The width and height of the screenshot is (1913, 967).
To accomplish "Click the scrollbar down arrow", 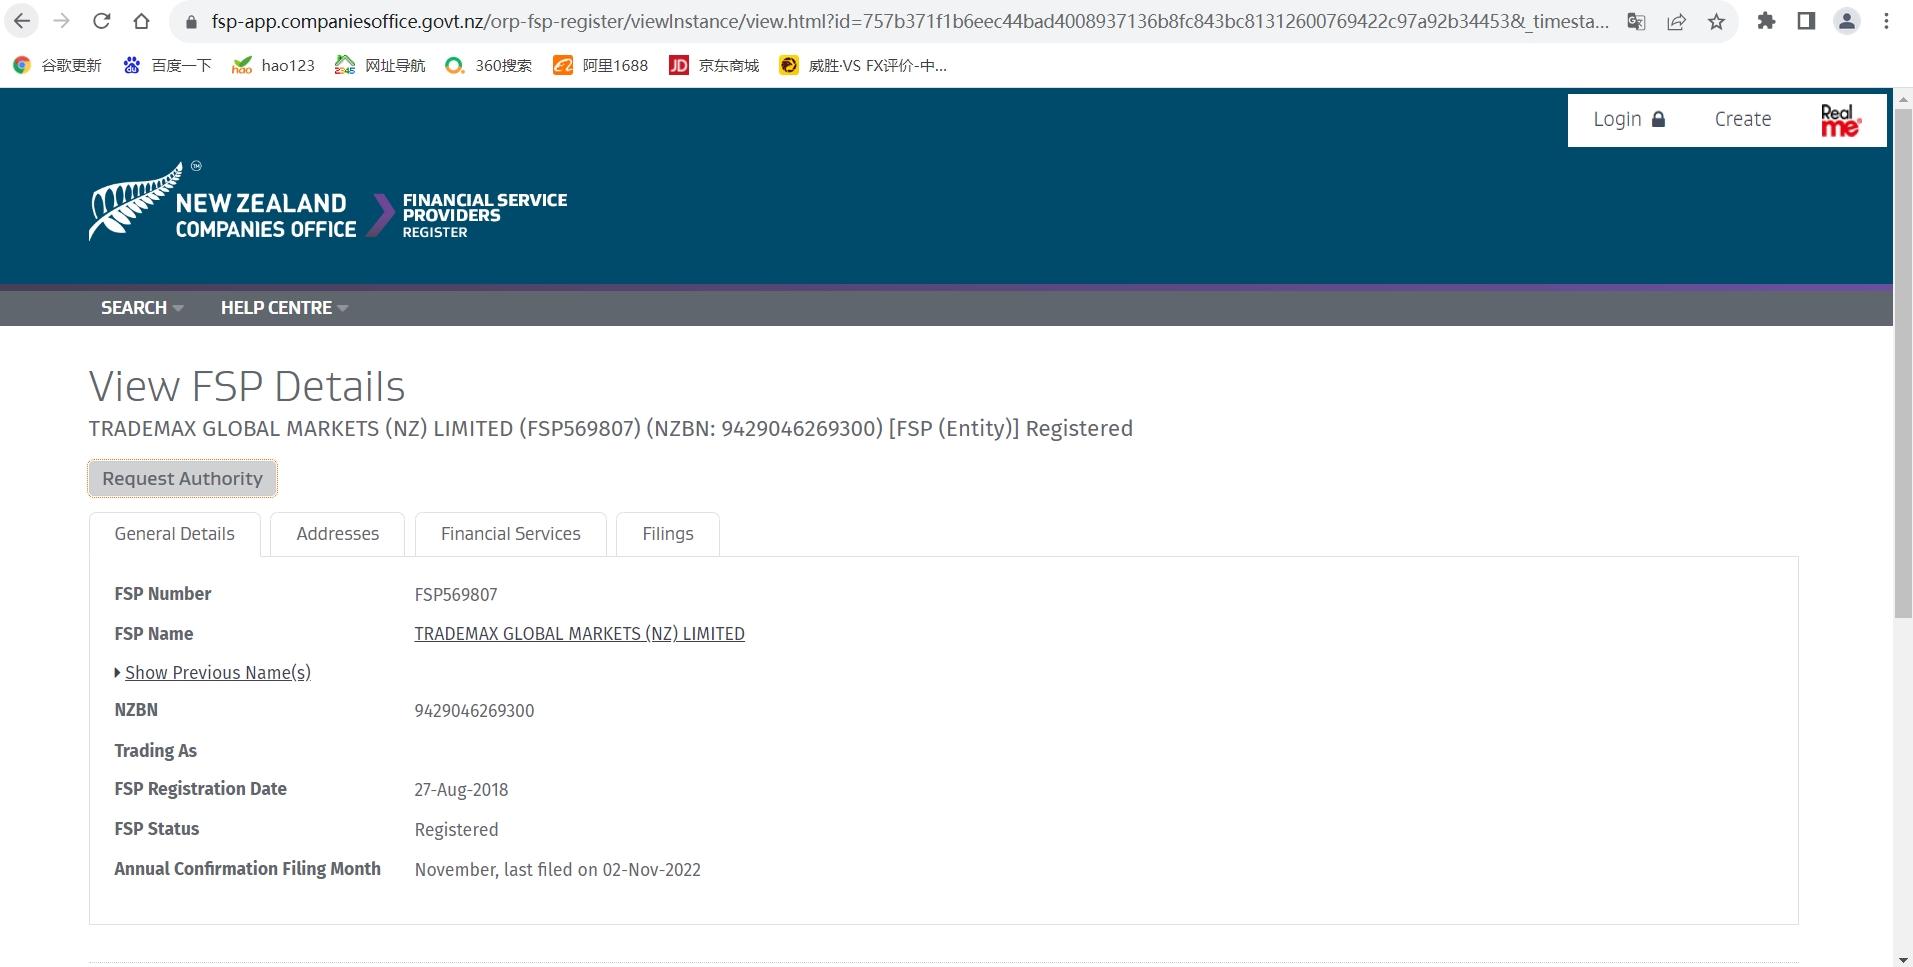I will [x=1903, y=960].
